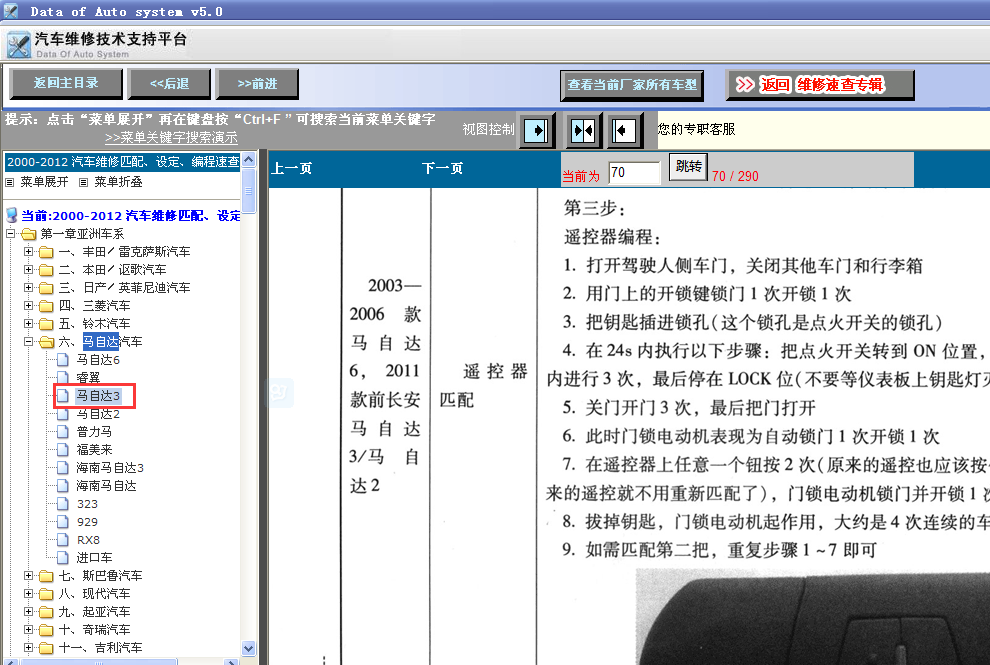This screenshot has width=990, height=665.
Task: Click folder icon of 四、三菱汽车
Action: pos(46,306)
